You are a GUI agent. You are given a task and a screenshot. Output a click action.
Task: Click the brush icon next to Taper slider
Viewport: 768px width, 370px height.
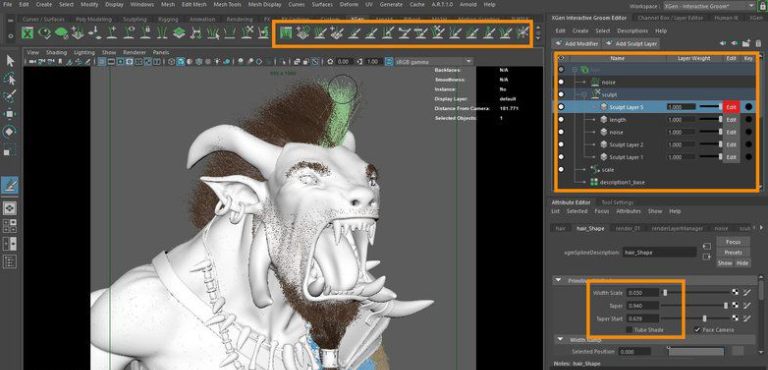(746, 305)
